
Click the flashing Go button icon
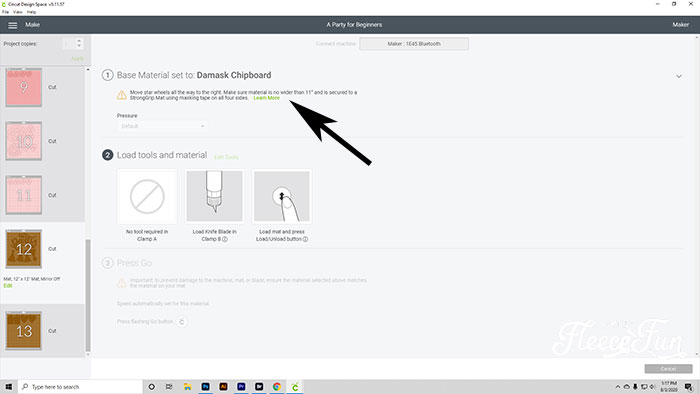point(181,322)
